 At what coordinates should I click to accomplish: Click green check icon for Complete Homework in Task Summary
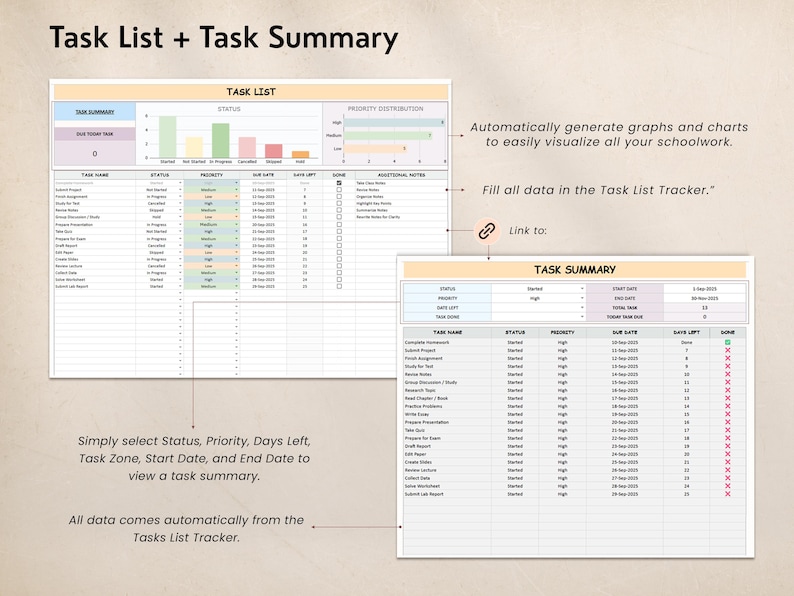(x=728, y=342)
